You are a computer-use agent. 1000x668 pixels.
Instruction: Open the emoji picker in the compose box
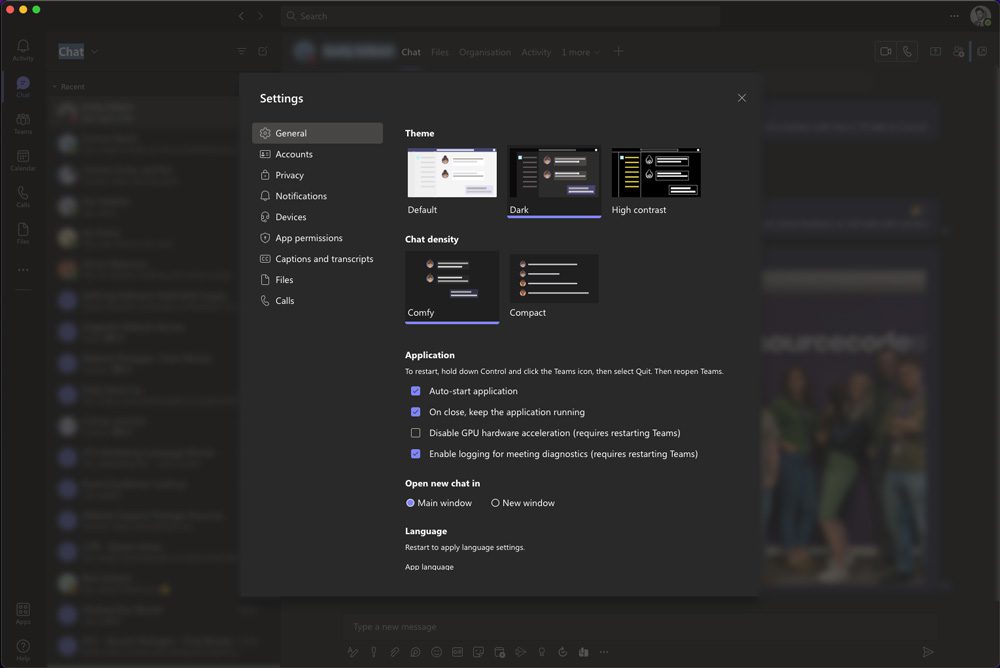[436, 651]
